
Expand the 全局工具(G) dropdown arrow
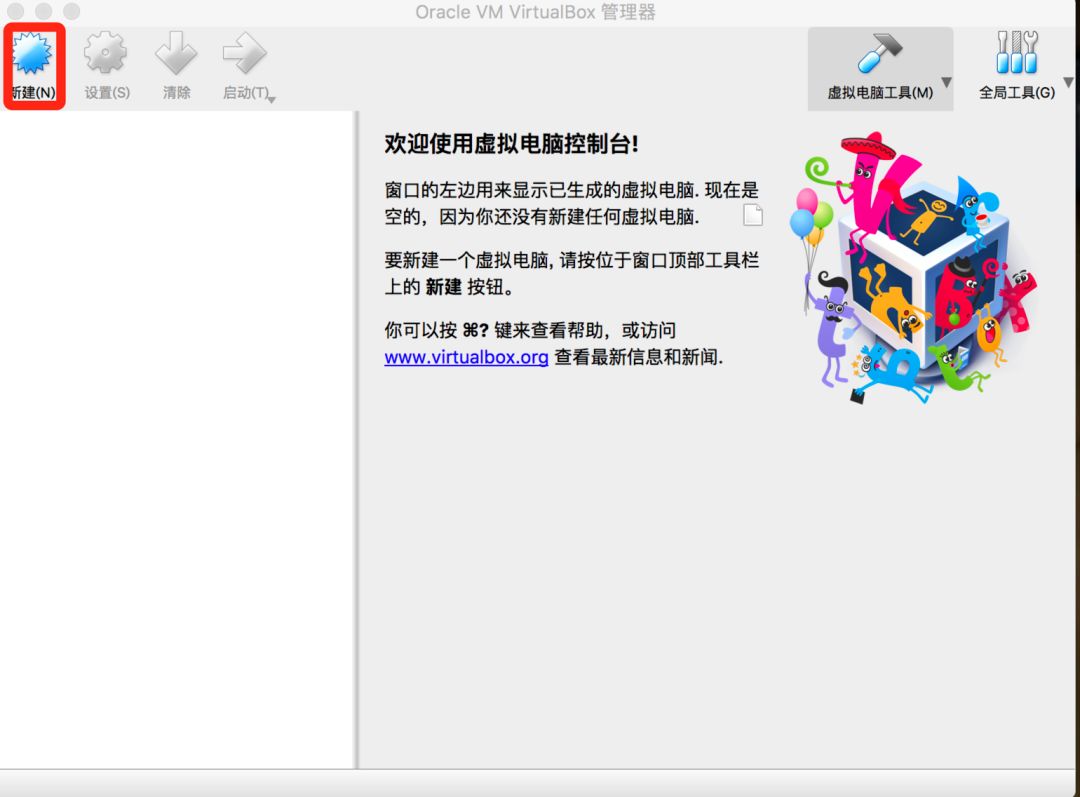point(1068,83)
